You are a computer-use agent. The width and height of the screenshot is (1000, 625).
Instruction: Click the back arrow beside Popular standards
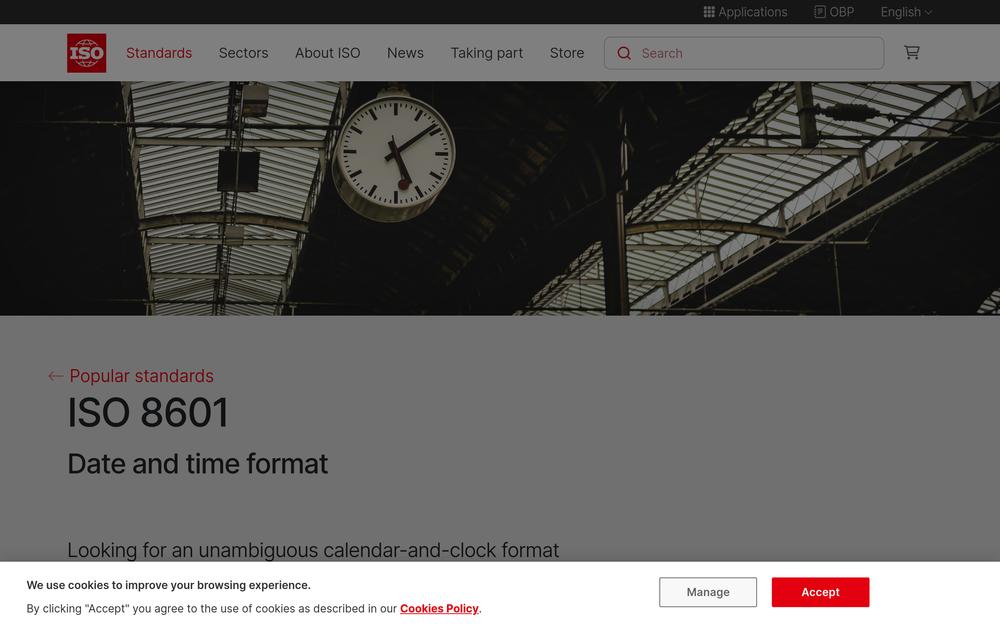pyautogui.click(x=55, y=376)
